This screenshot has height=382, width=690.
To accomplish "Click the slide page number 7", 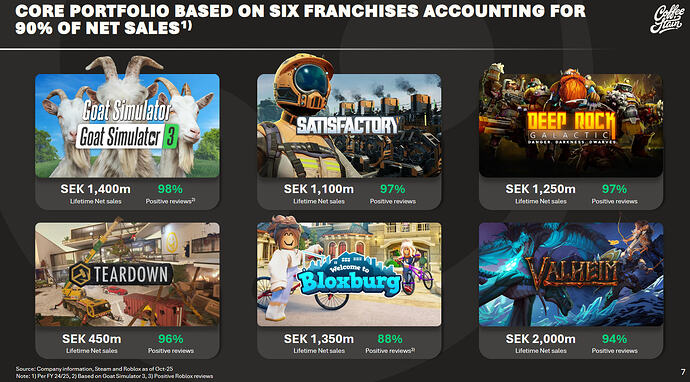I will pyautogui.click(x=683, y=372).
